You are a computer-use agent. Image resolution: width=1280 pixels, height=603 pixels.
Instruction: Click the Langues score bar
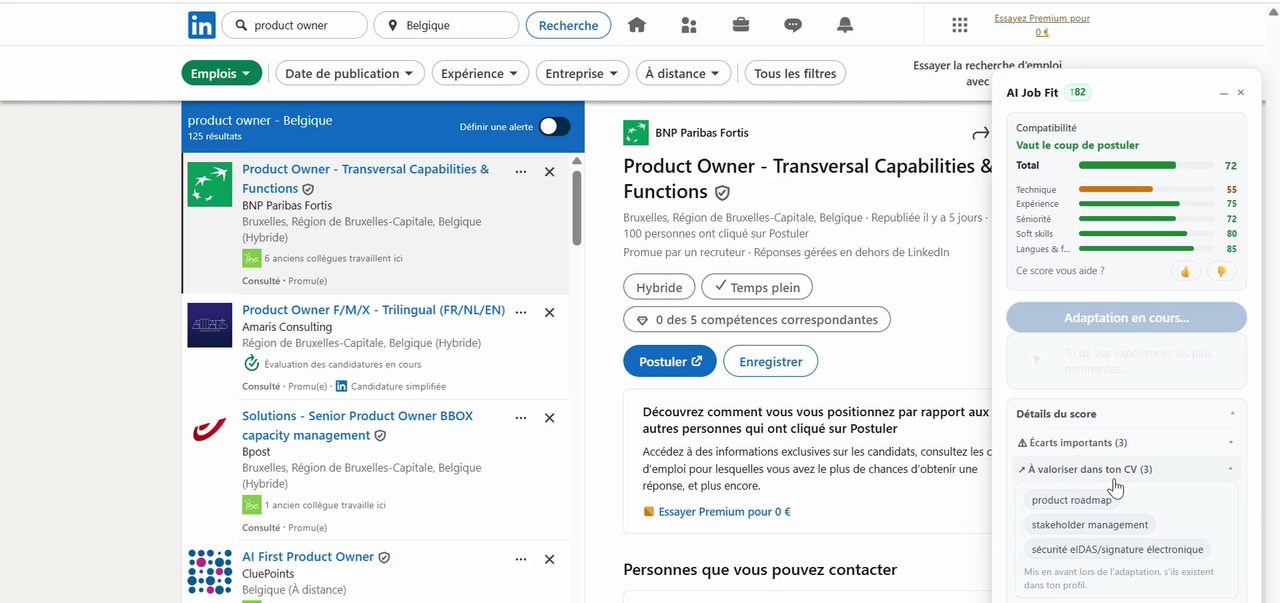click(x=1146, y=249)
